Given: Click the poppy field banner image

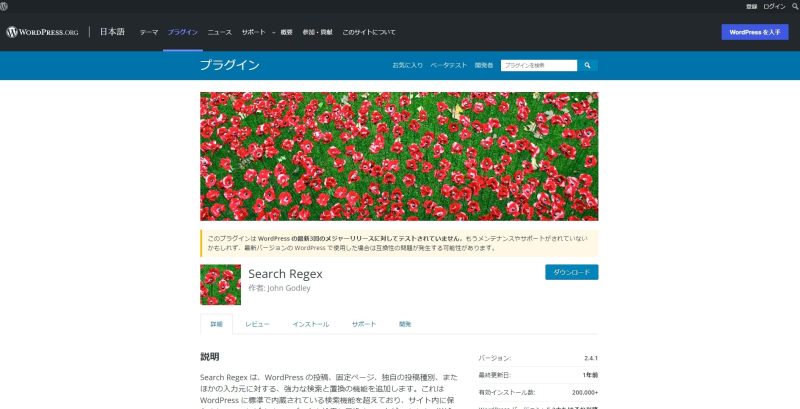Looking at the screenshot, I should pos(399,156).
